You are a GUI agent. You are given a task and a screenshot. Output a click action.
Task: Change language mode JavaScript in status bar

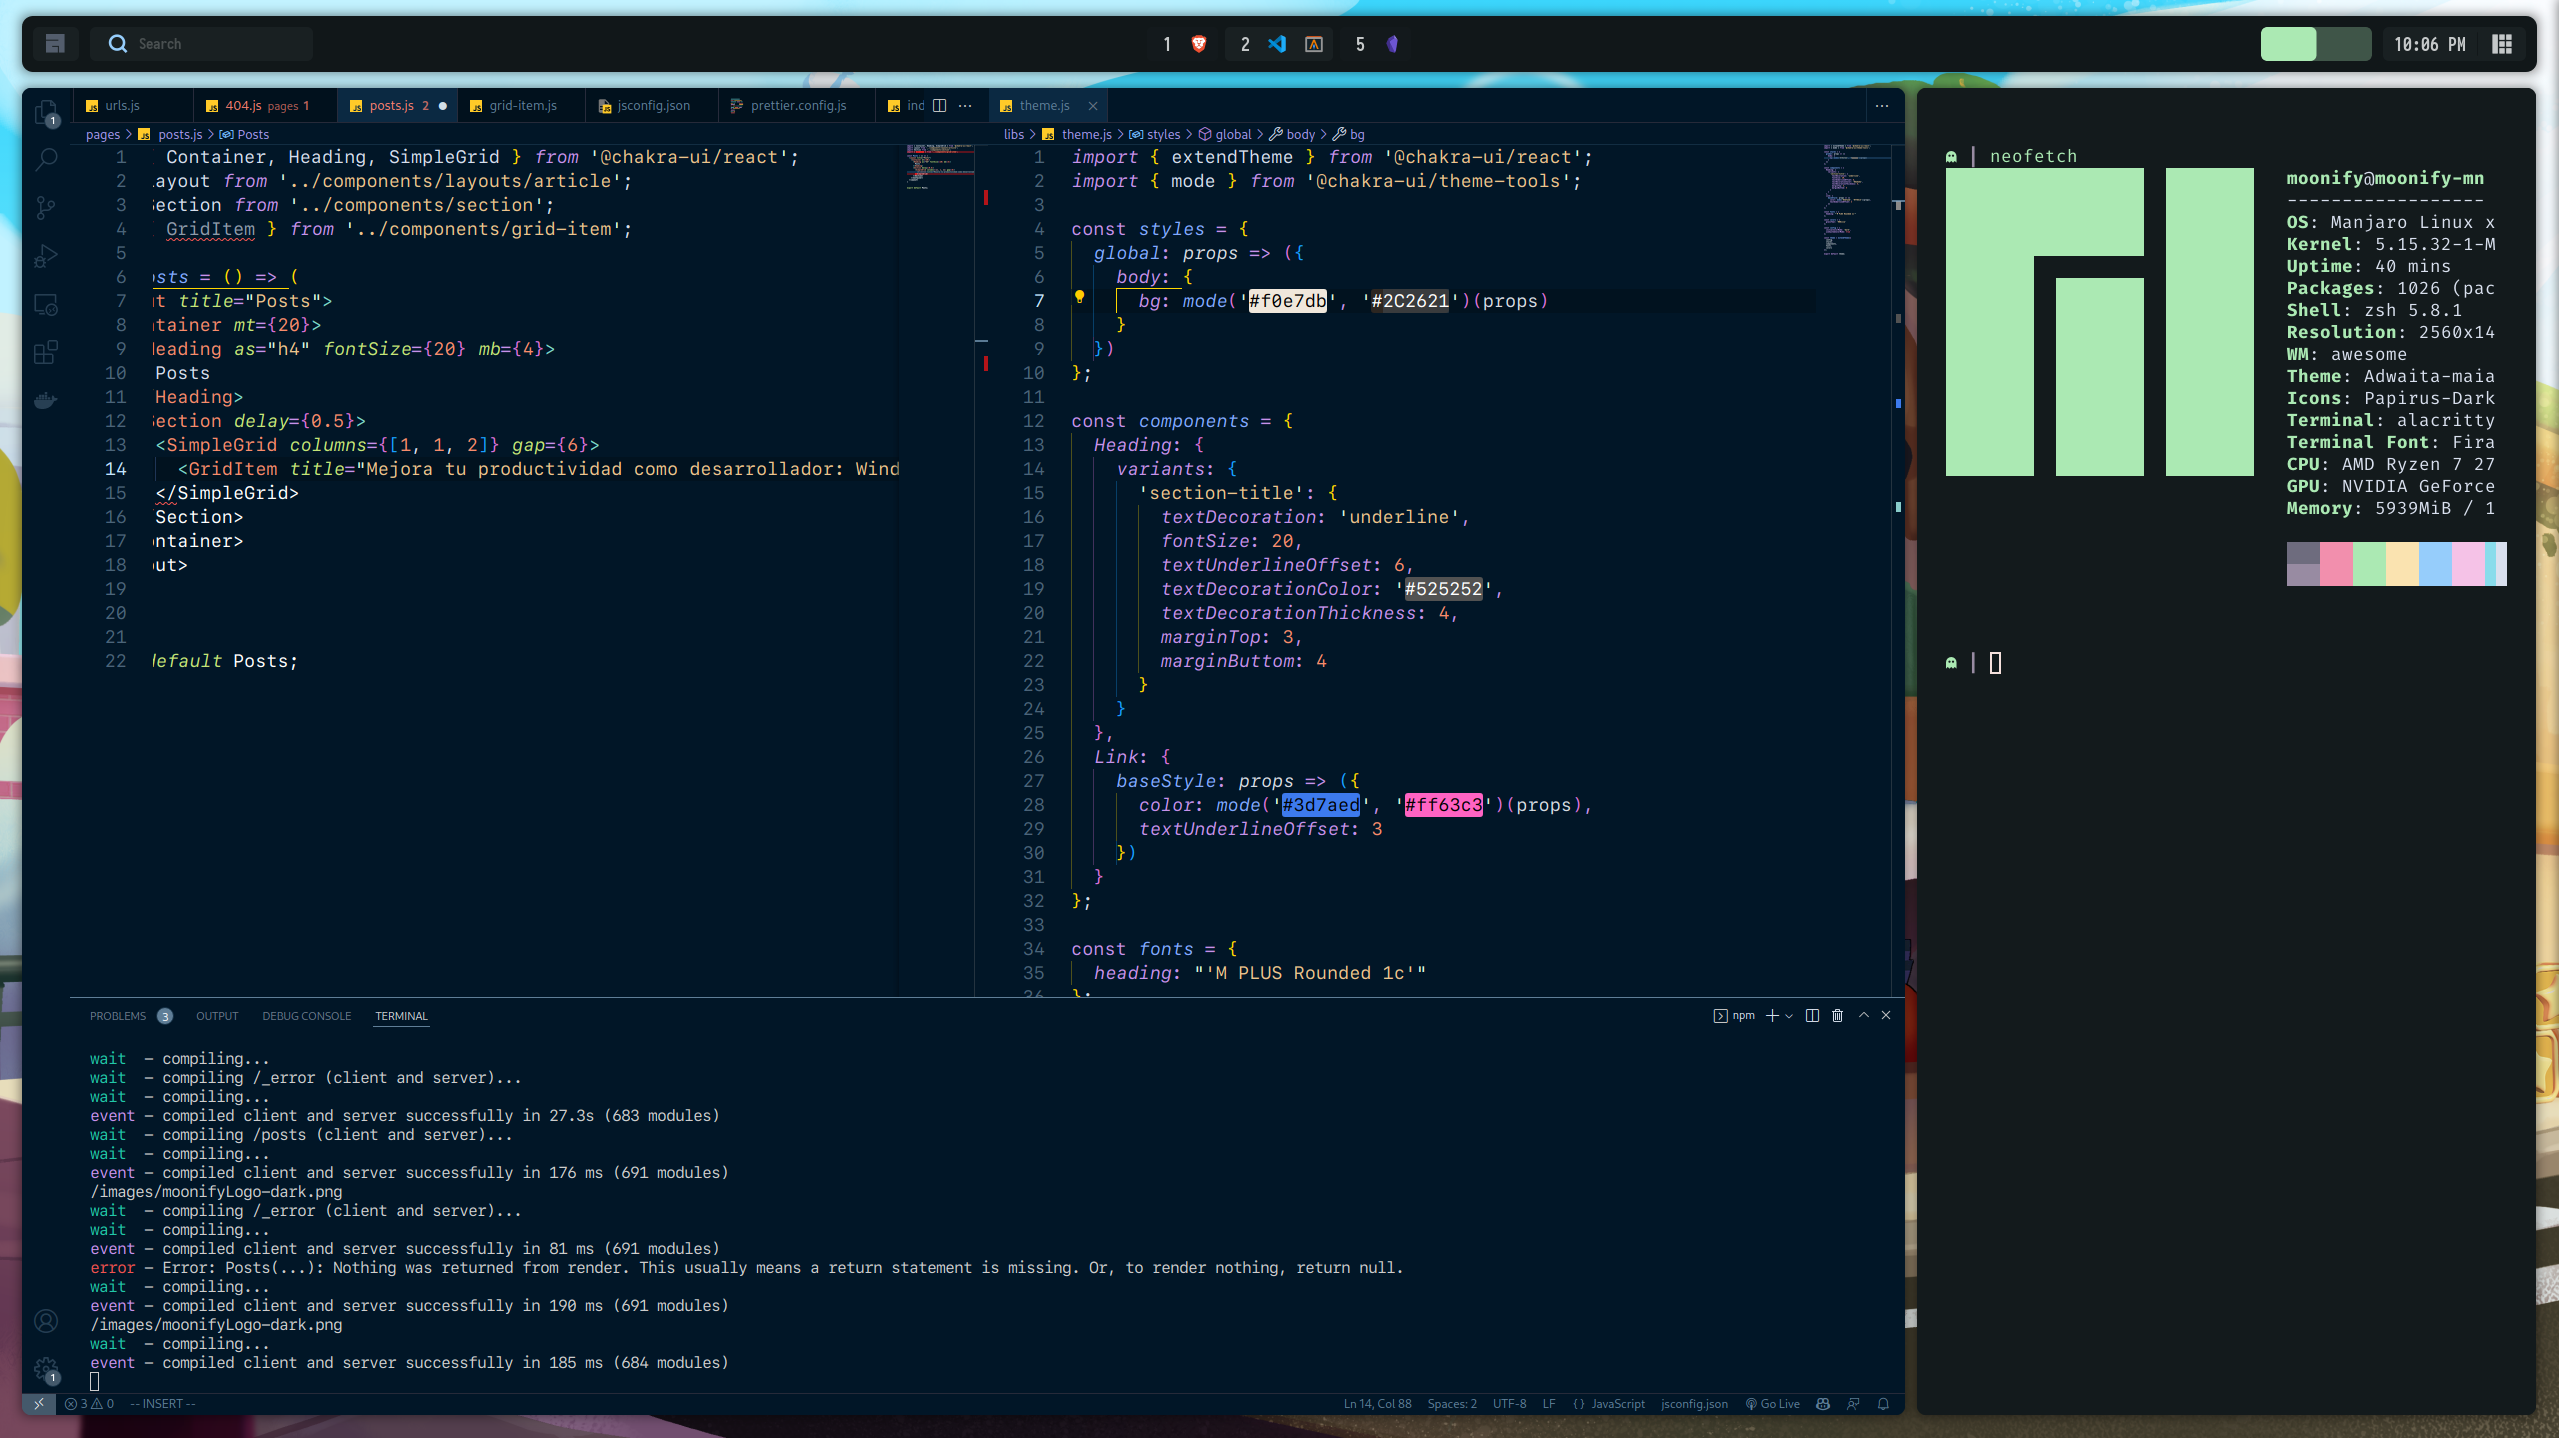[x=1617, y=1404]
